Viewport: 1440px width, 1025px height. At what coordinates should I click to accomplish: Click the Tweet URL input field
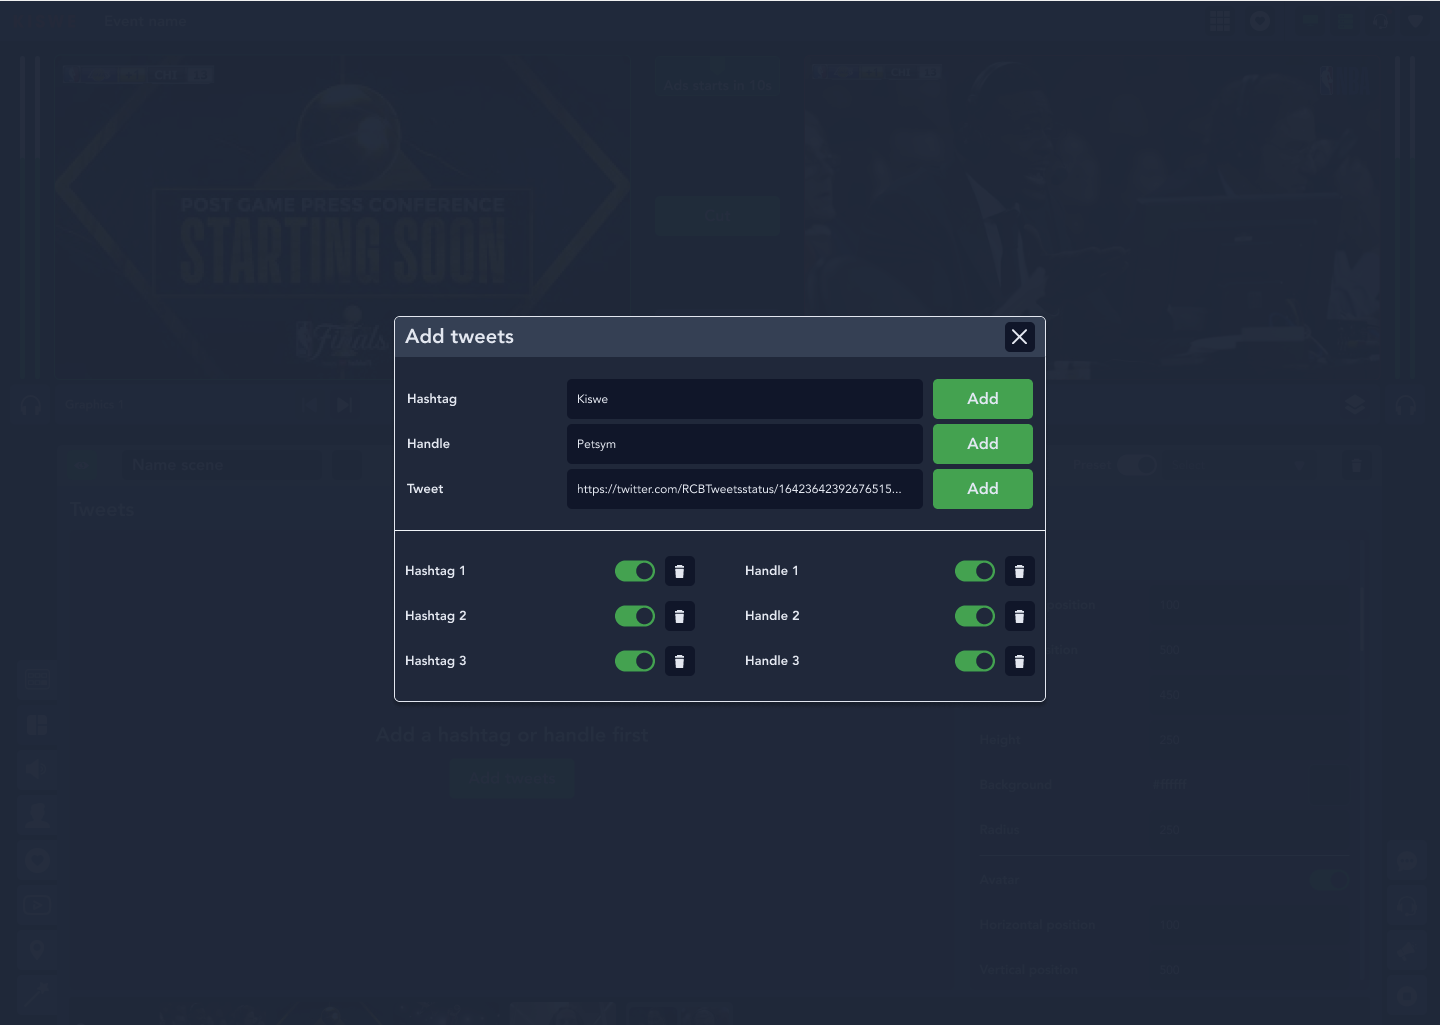(744, 489)
